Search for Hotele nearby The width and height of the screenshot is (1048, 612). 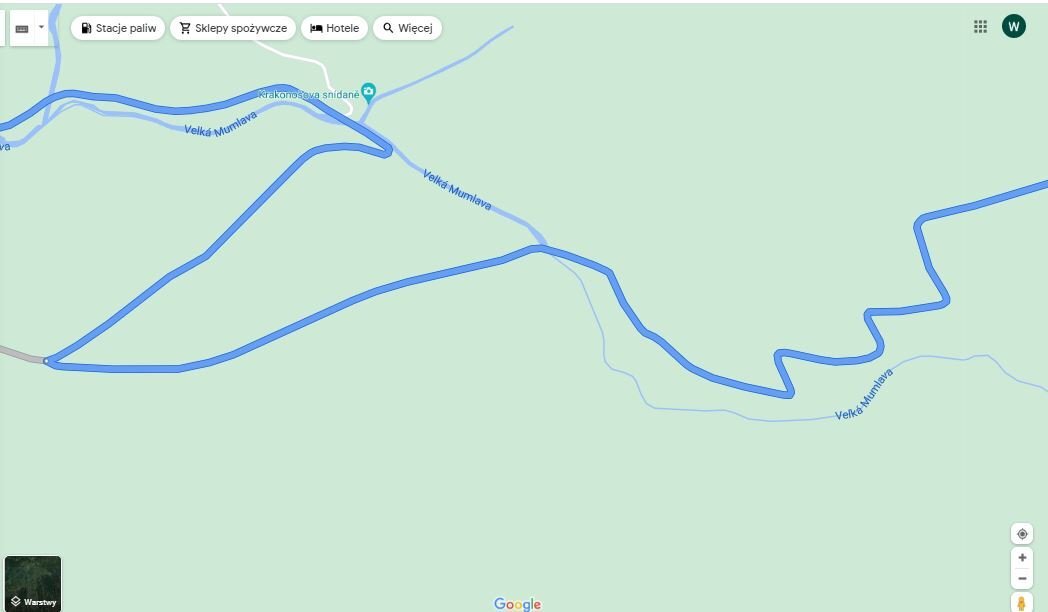[x=334, y=28]
